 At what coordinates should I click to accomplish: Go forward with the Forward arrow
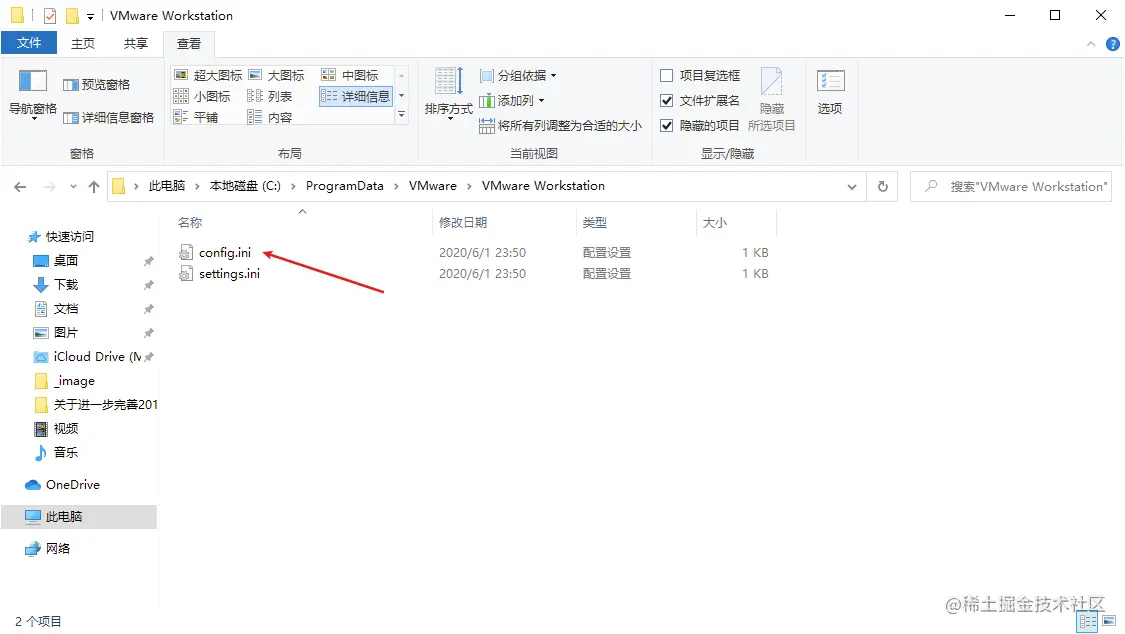(x=50, y=186)
